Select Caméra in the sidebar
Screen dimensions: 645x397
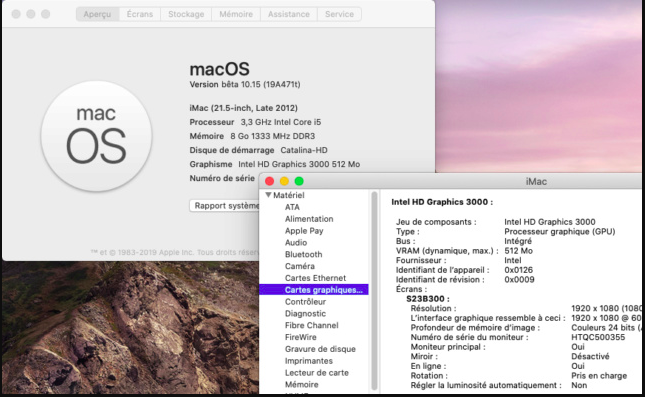(x=299, y=266)
